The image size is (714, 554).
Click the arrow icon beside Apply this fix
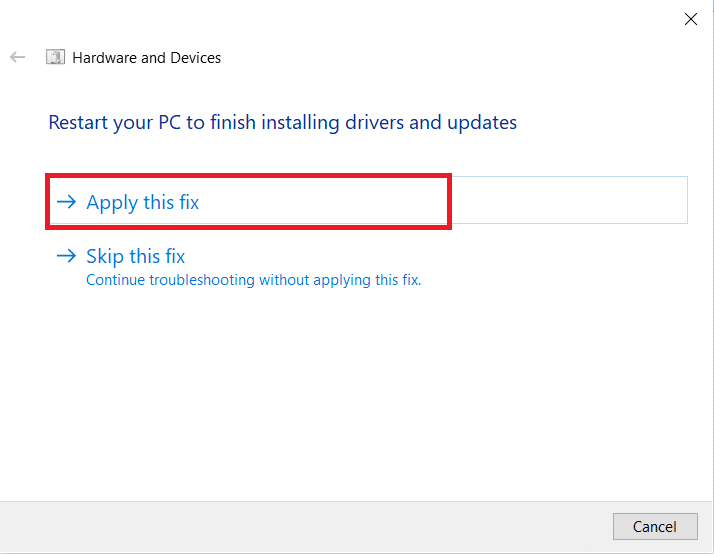click(66, 202)
